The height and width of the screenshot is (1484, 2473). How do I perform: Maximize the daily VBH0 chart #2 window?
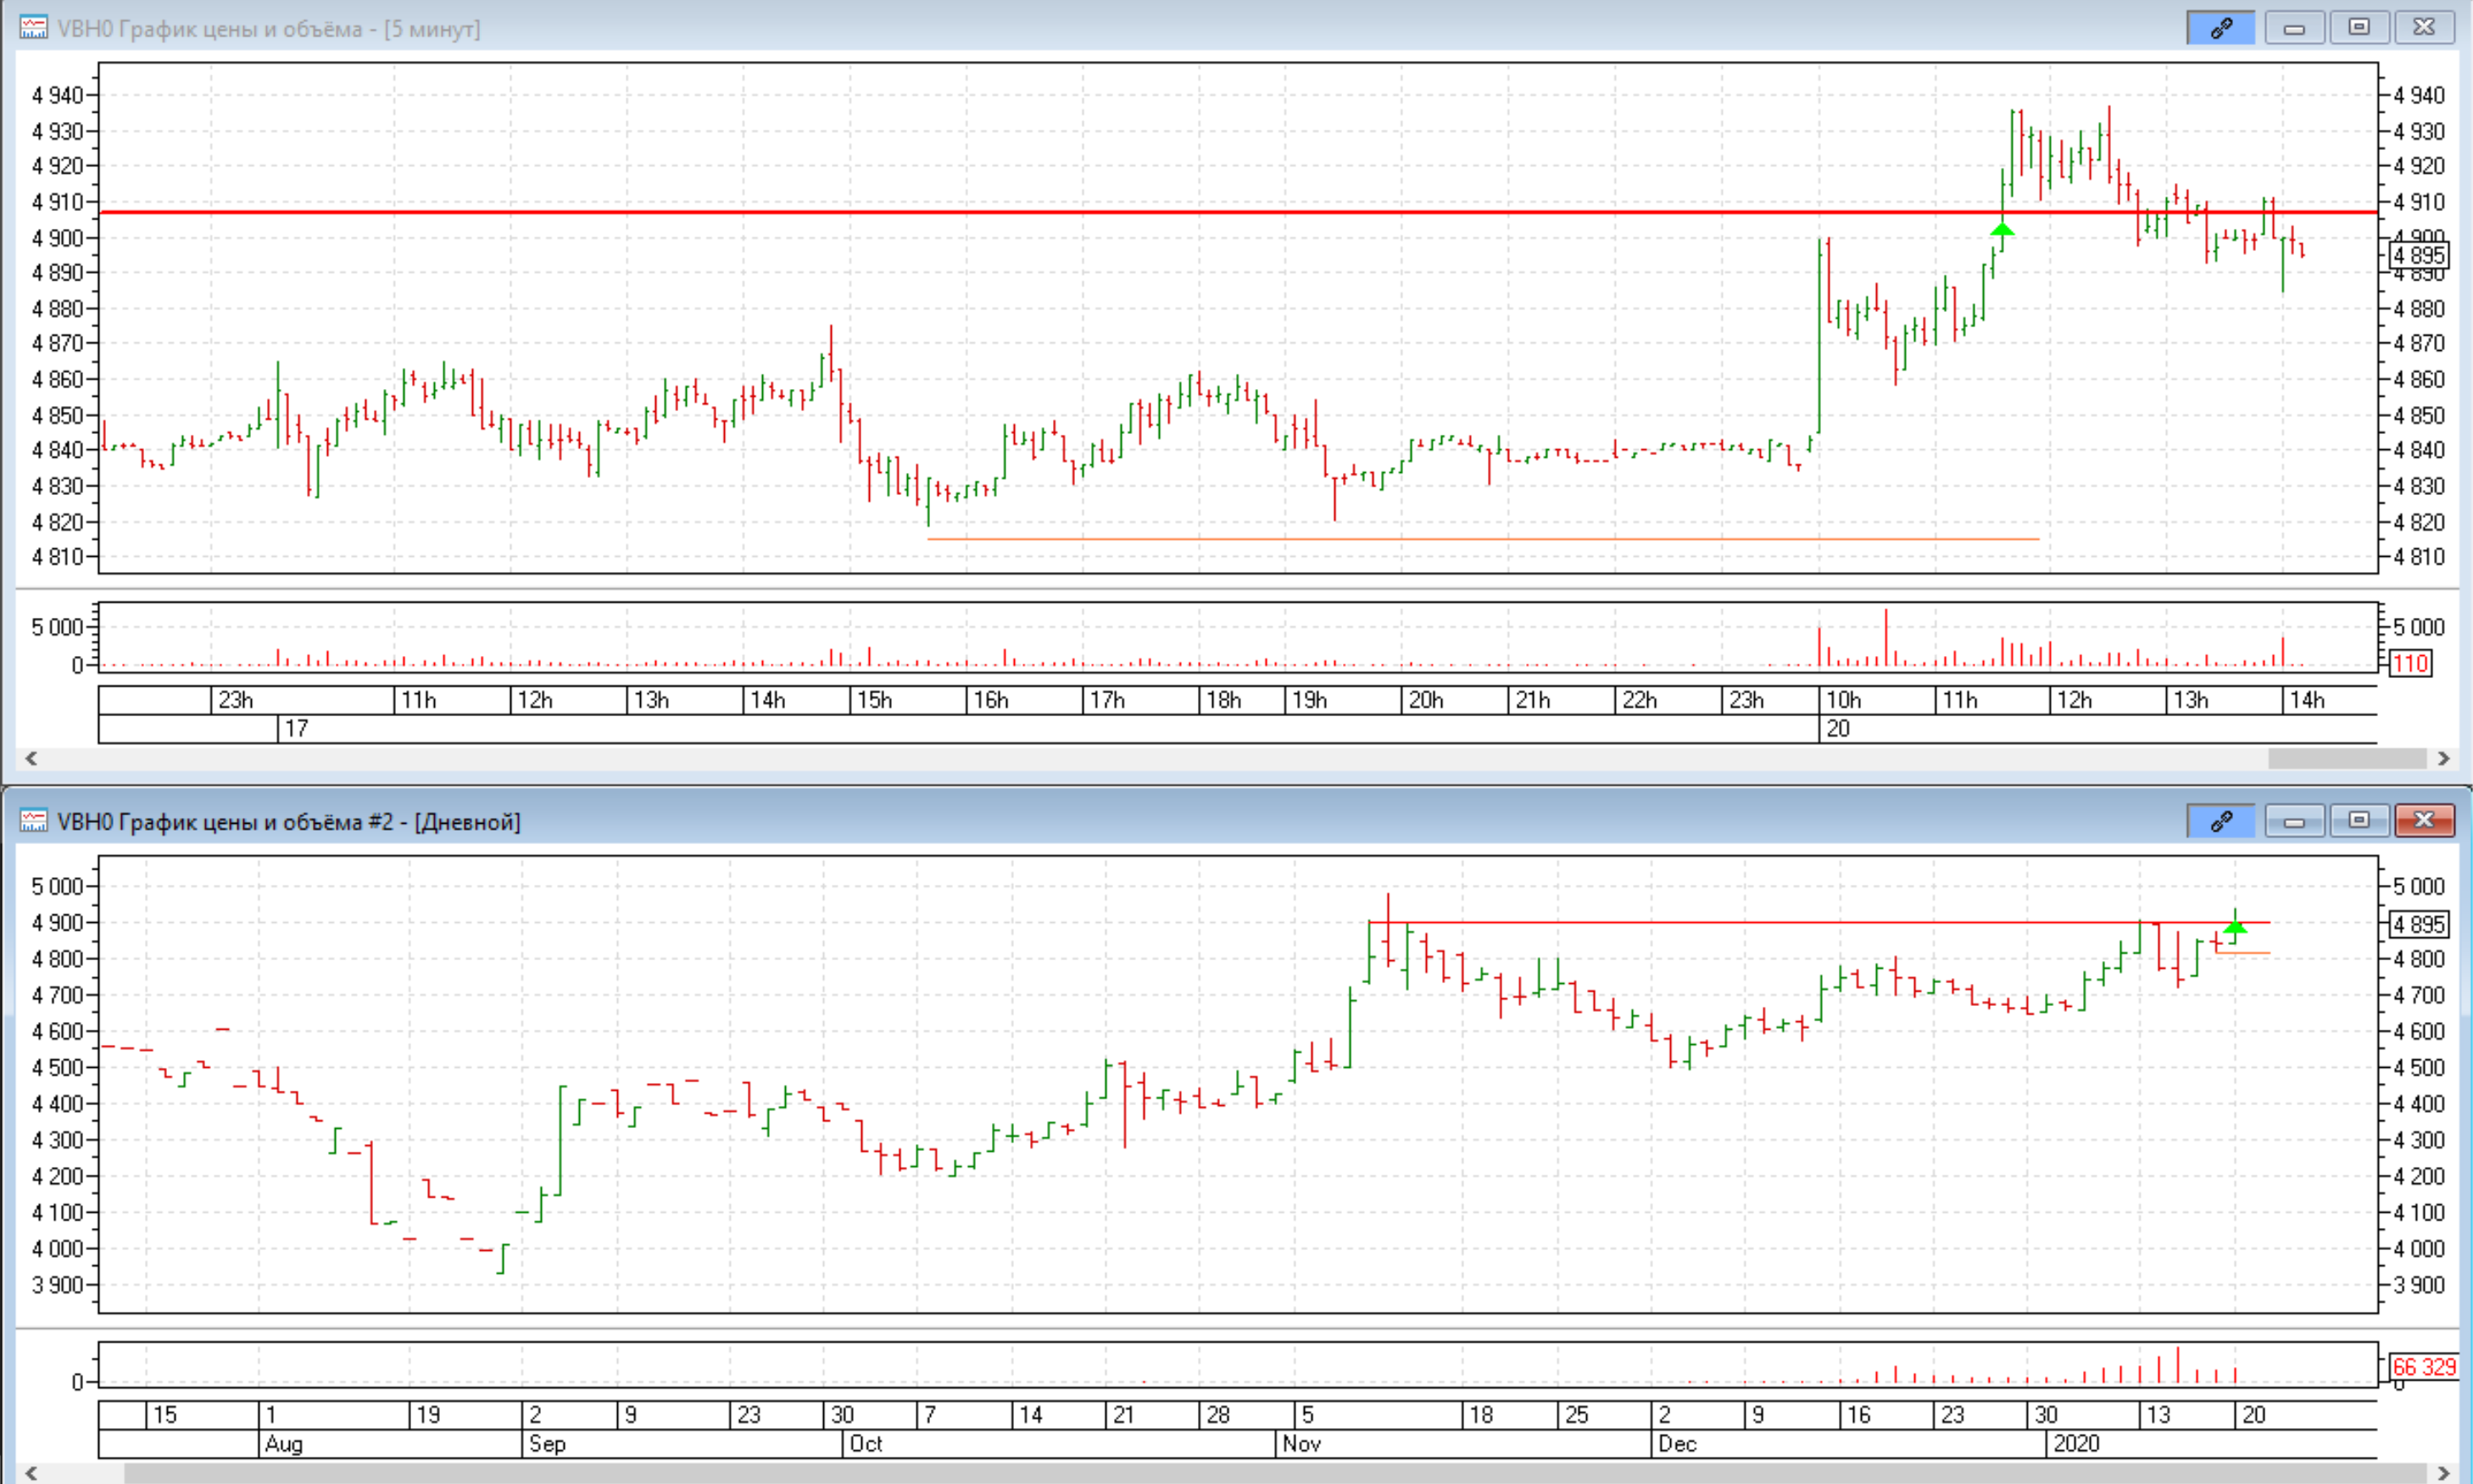coord(2359,821)
